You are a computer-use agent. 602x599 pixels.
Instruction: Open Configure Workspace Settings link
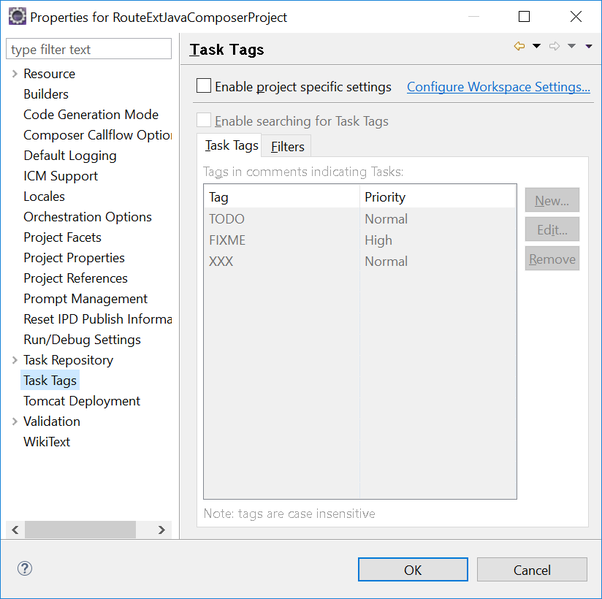pyautogui.click(x=498, y=87)
